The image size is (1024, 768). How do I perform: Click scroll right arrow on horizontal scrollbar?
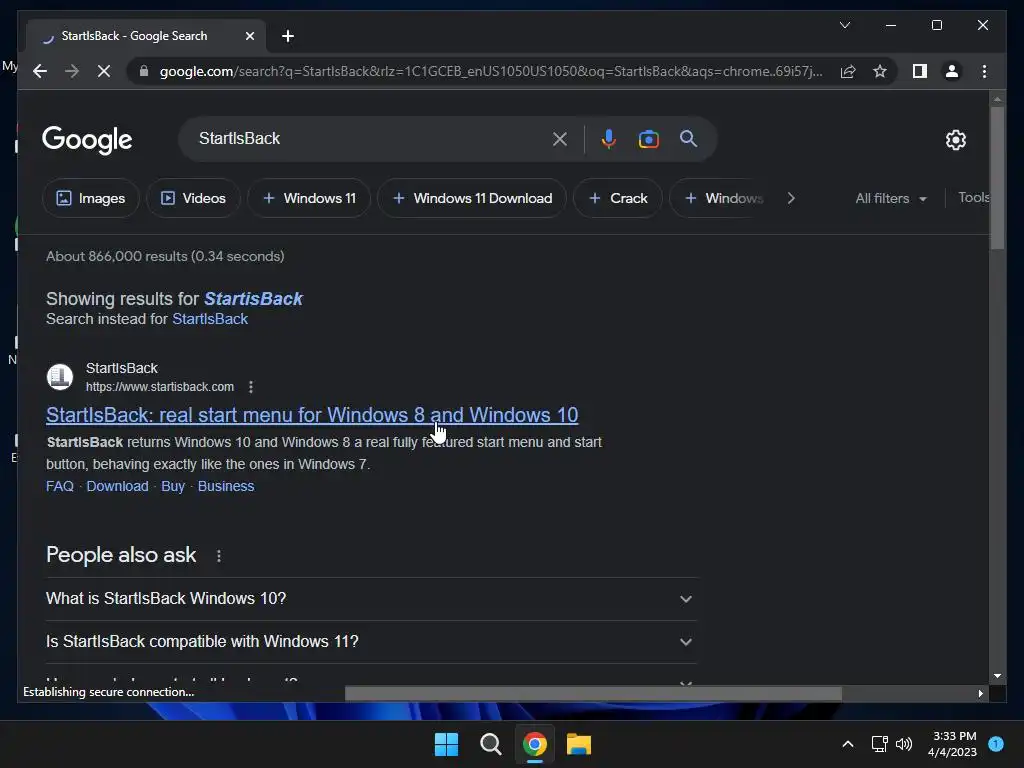point(980,693)
